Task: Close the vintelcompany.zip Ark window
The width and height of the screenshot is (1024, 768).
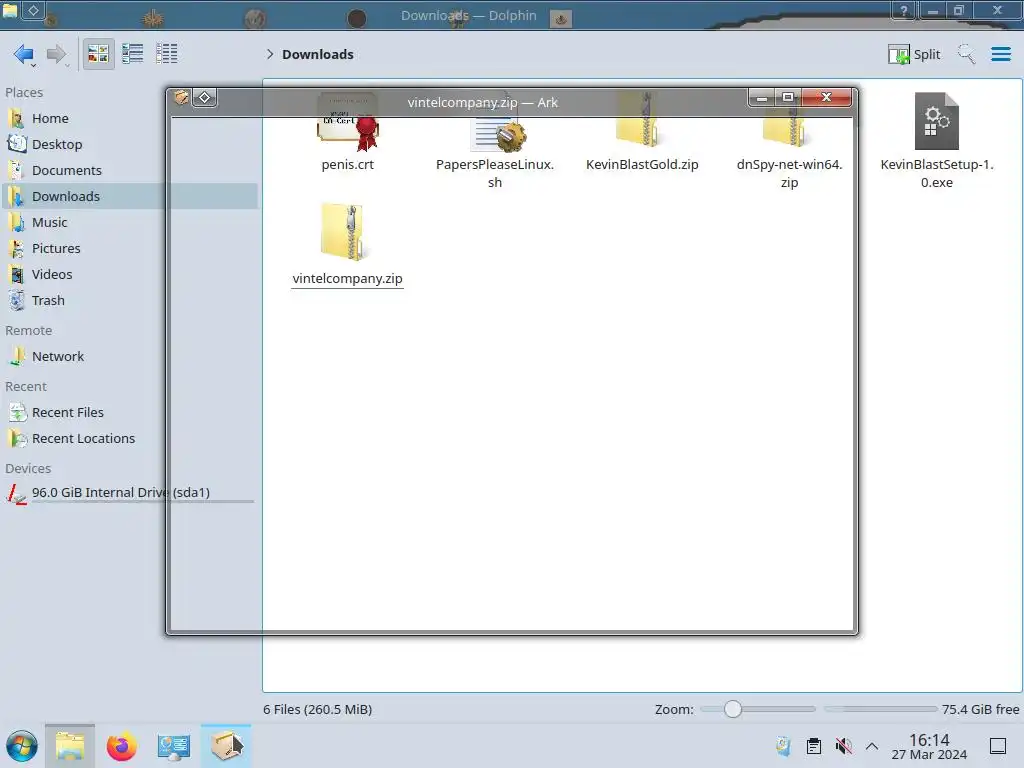Action: [x=827, y=98]
